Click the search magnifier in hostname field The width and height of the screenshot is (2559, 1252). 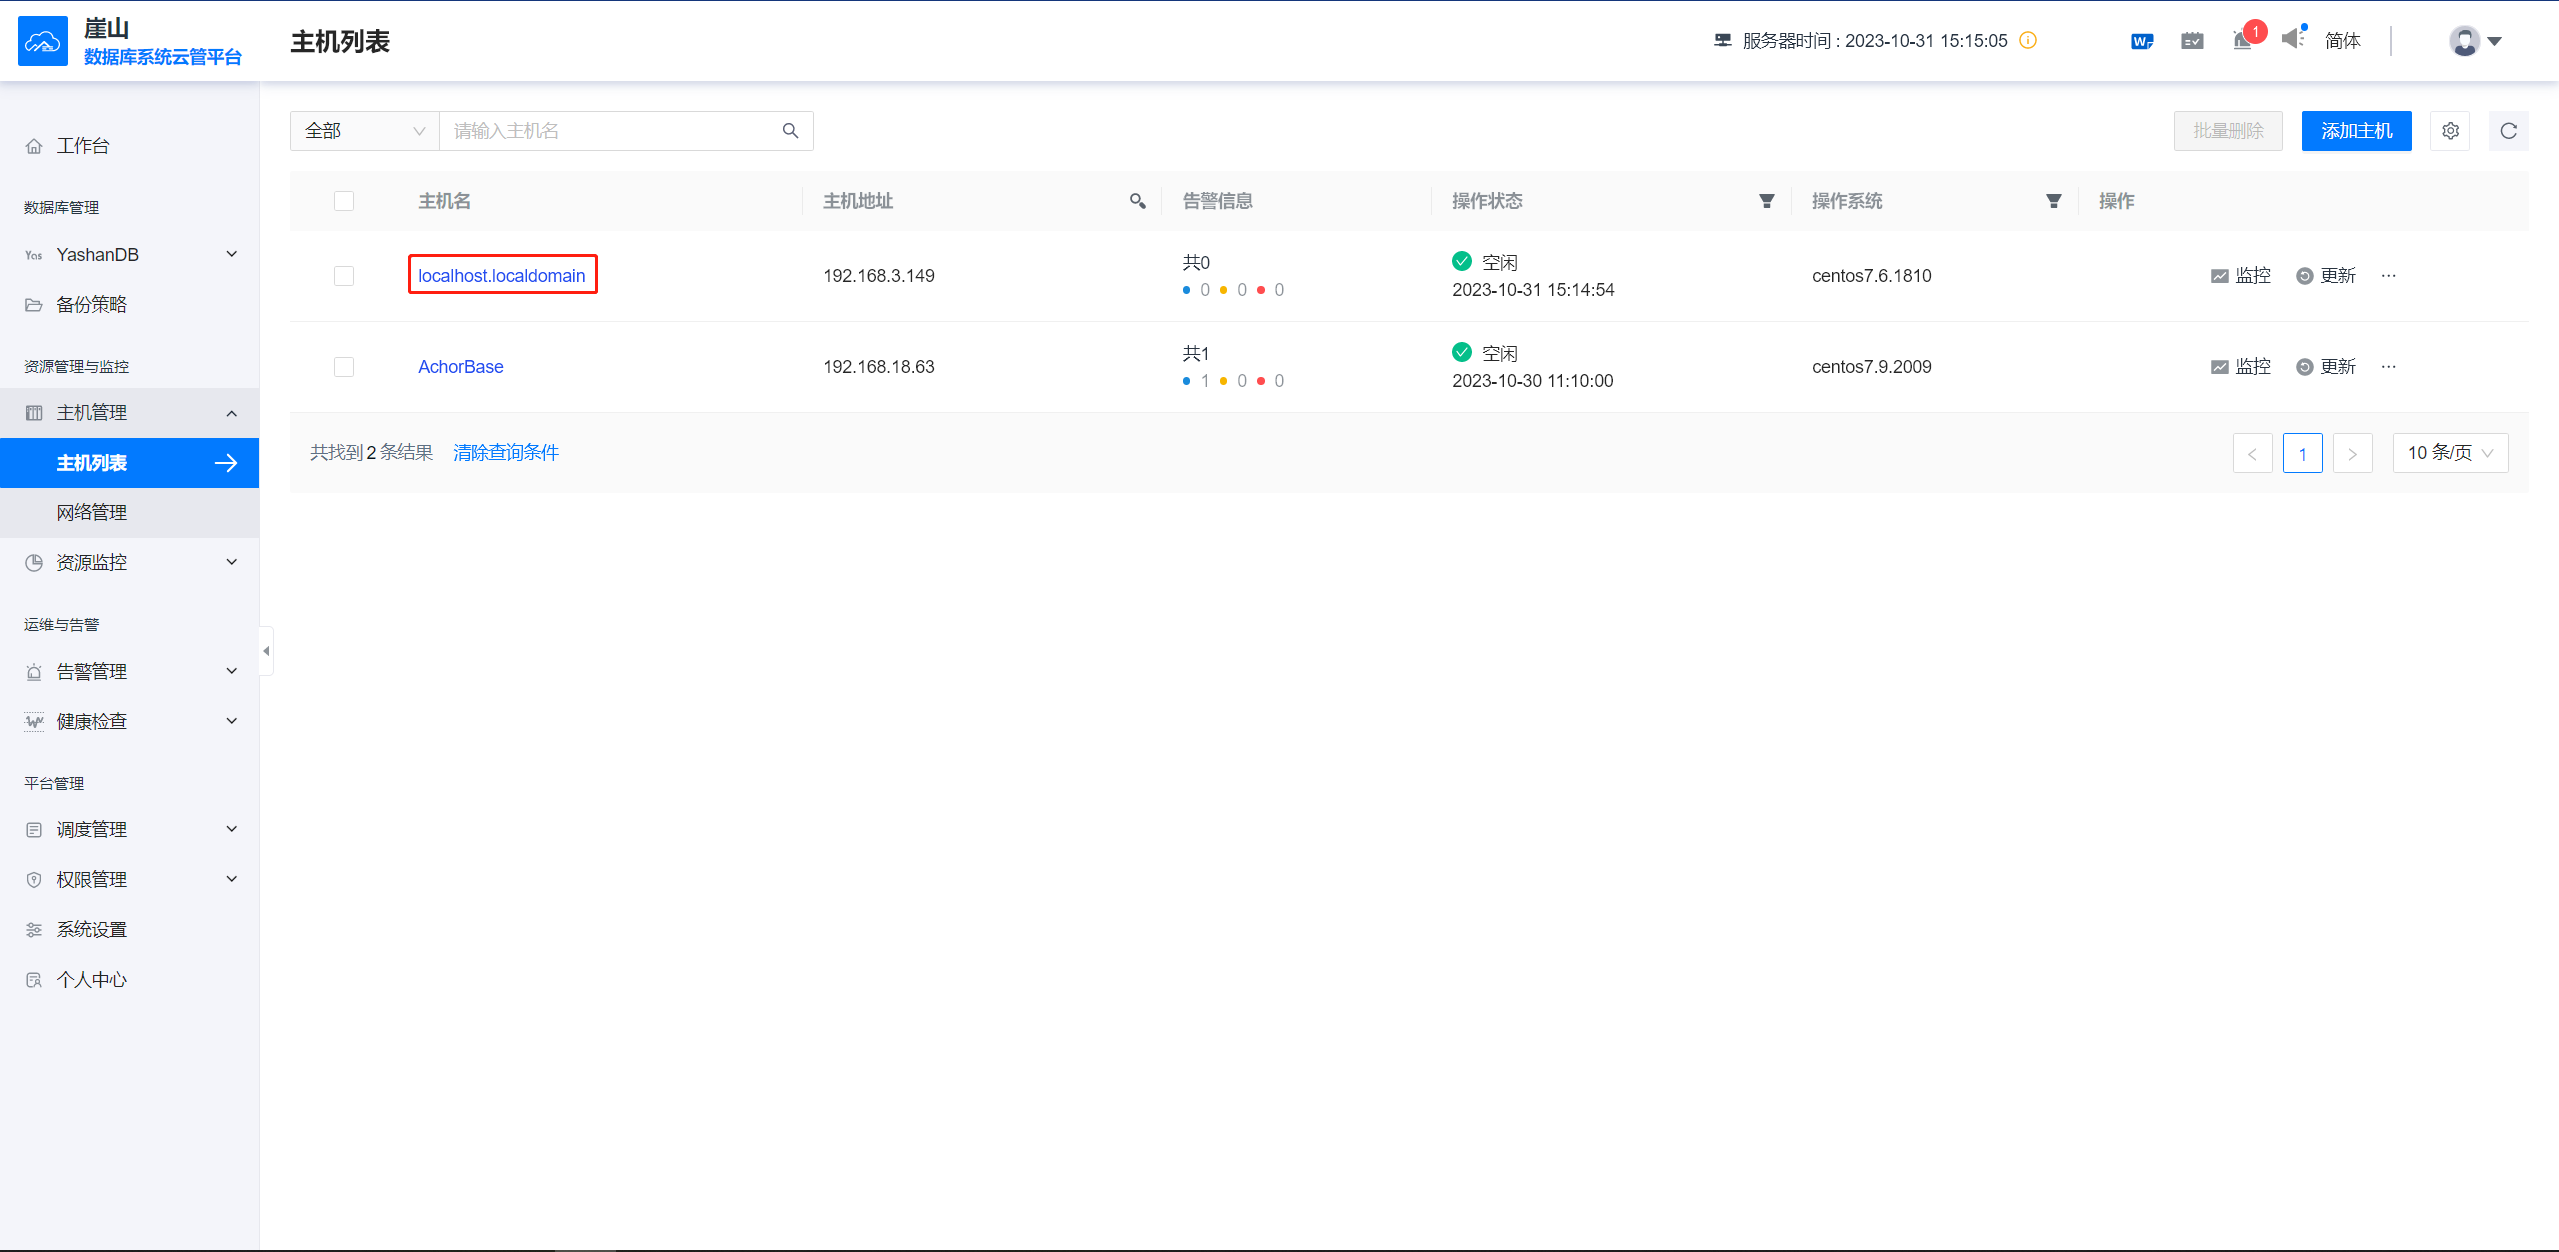click(790, 131)
